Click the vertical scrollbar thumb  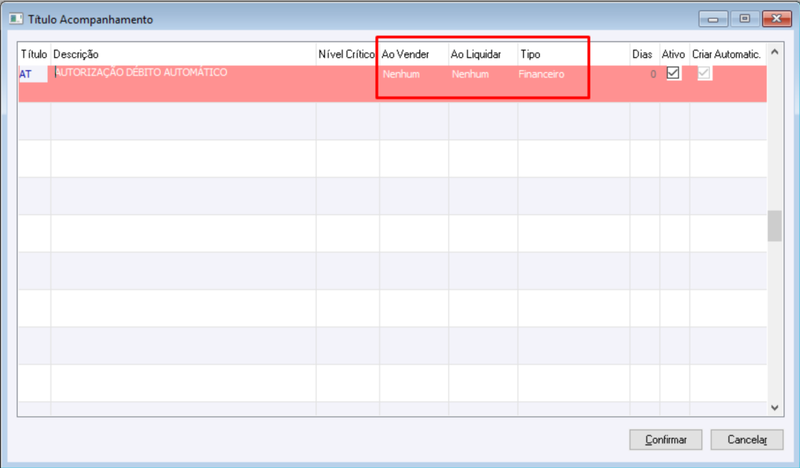tap(774, 226)
